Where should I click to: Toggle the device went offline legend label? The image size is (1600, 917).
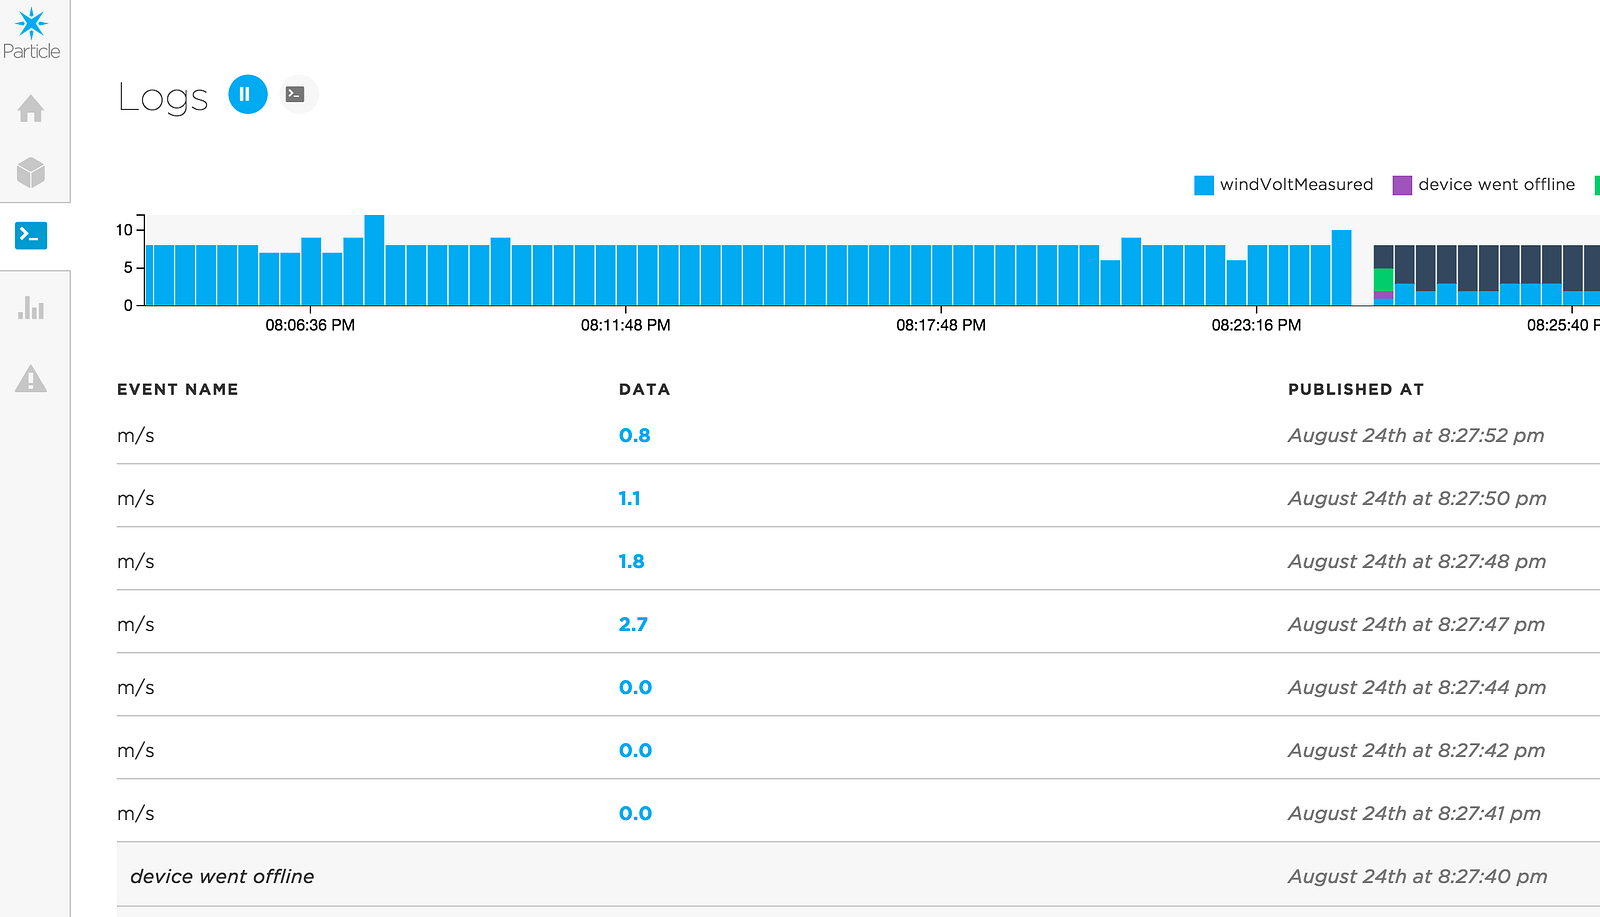pyautogui.click(x=1496, y=185)
